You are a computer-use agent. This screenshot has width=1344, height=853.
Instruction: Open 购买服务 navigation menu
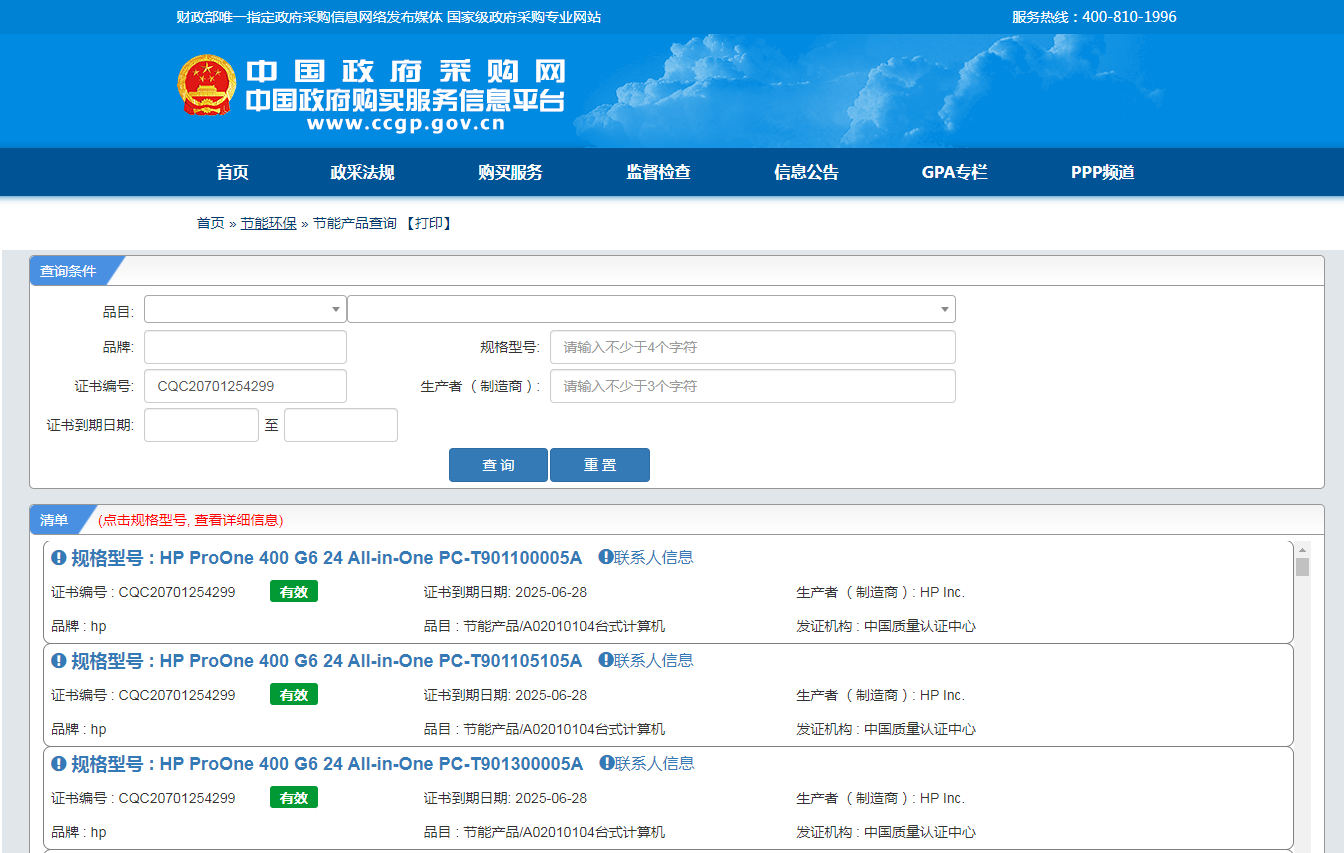[x=510, y=172]
